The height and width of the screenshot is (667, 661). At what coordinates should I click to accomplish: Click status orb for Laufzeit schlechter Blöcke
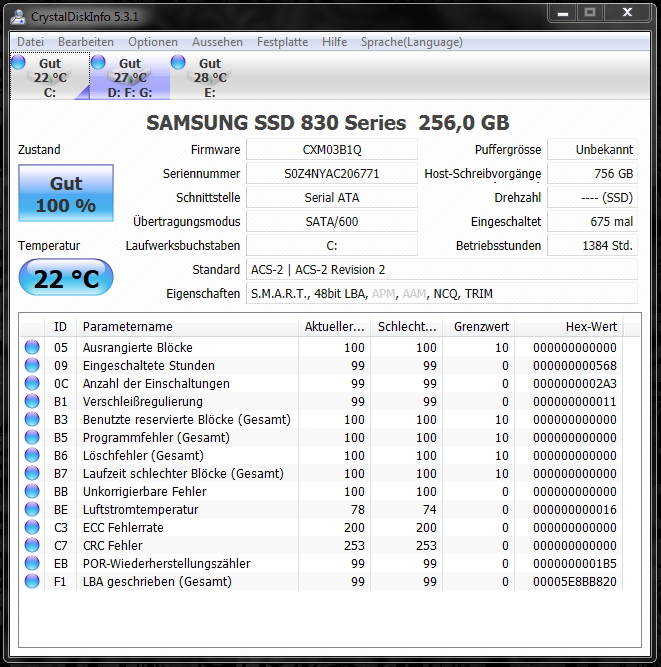coord(32,473)
